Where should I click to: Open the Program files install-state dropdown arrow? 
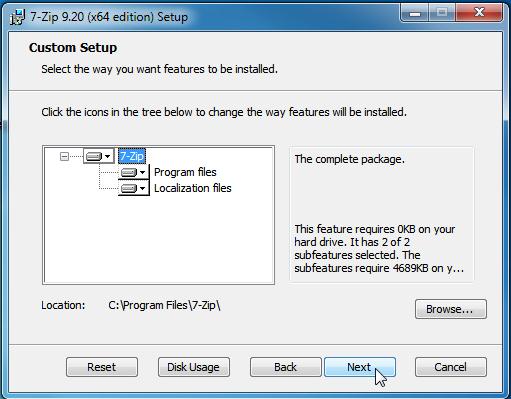coord(143,172)
